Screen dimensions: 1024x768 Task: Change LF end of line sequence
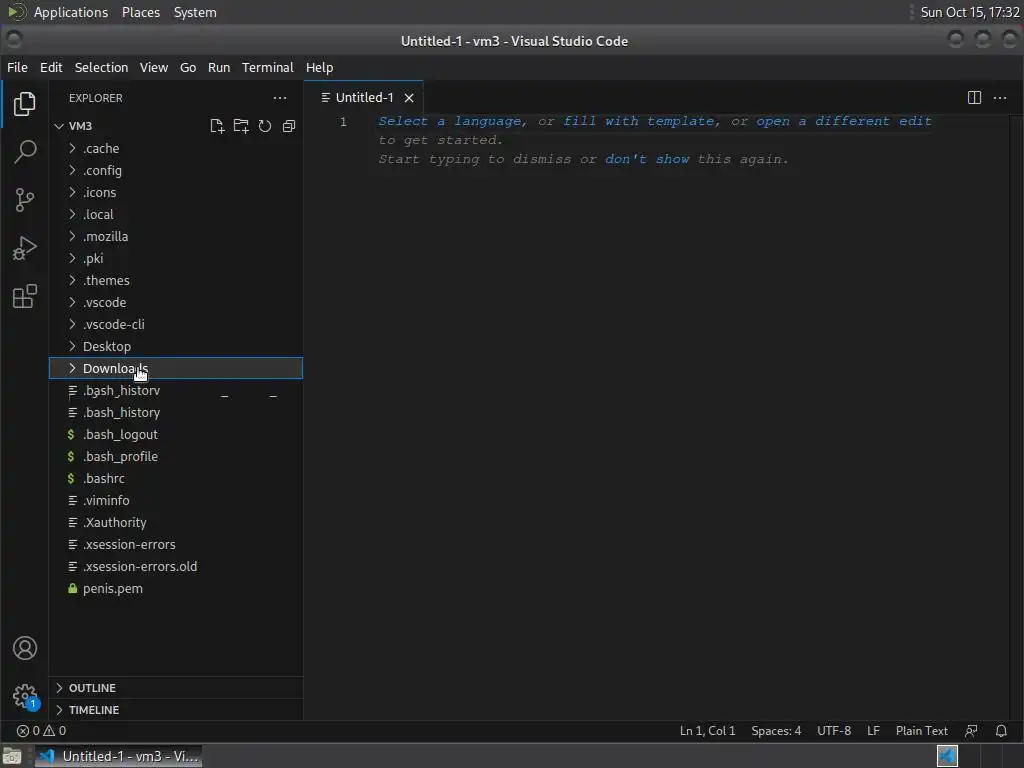click(x=873, y=731)
